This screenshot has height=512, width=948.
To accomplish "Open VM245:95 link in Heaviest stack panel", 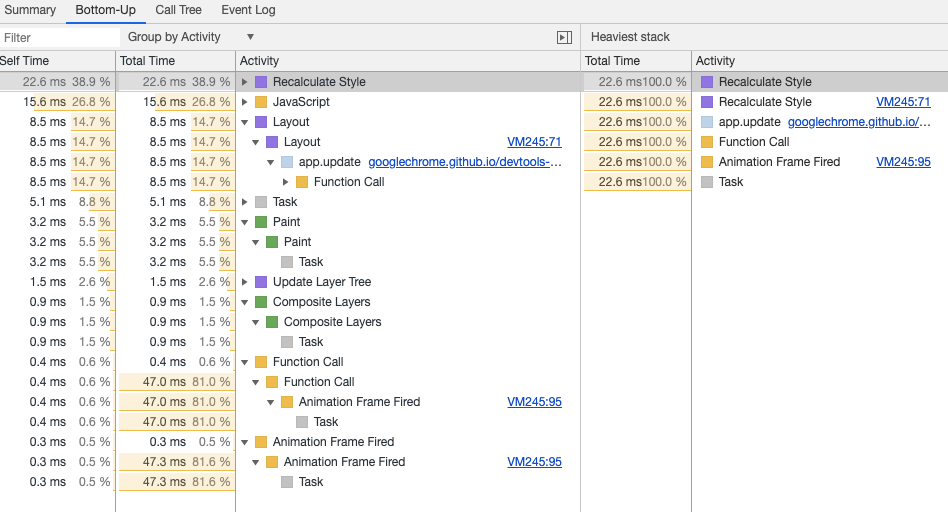I will [x=903, y=161].
